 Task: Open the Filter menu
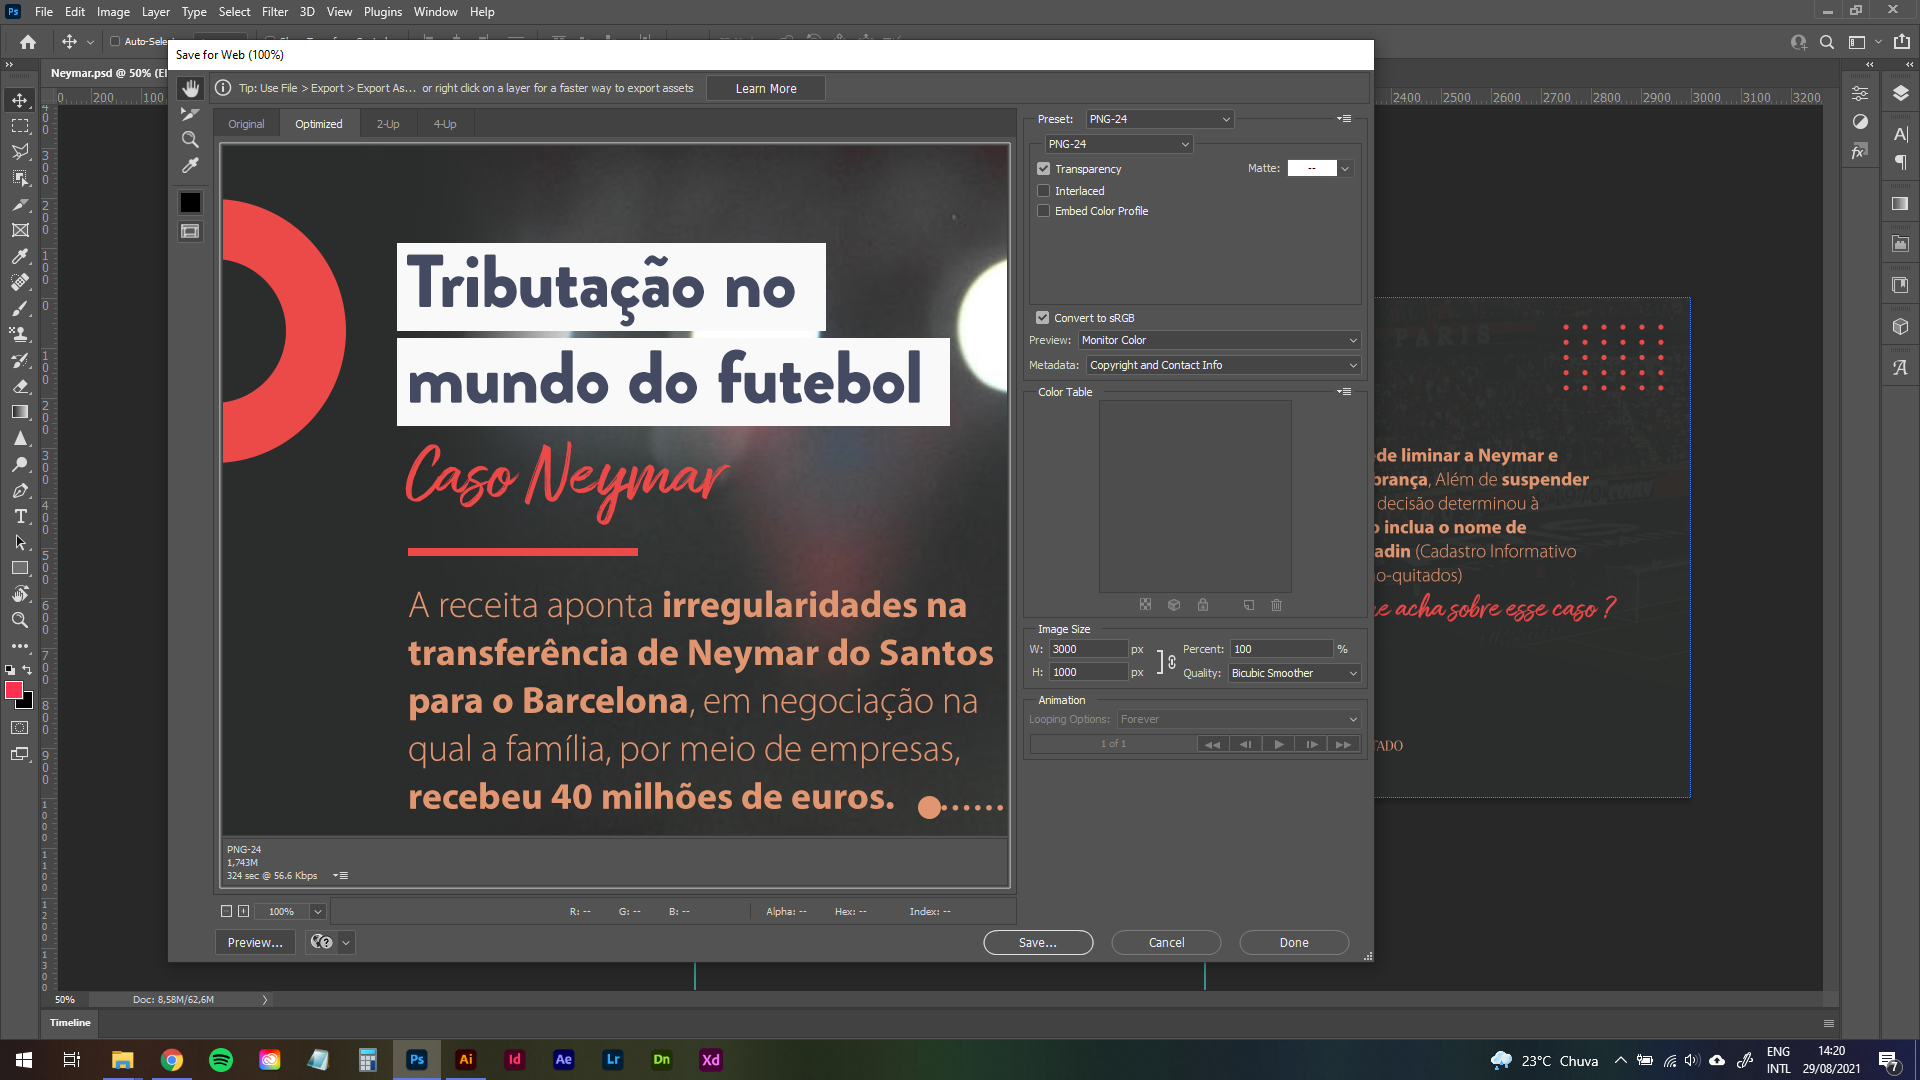[x=274, y=11]
